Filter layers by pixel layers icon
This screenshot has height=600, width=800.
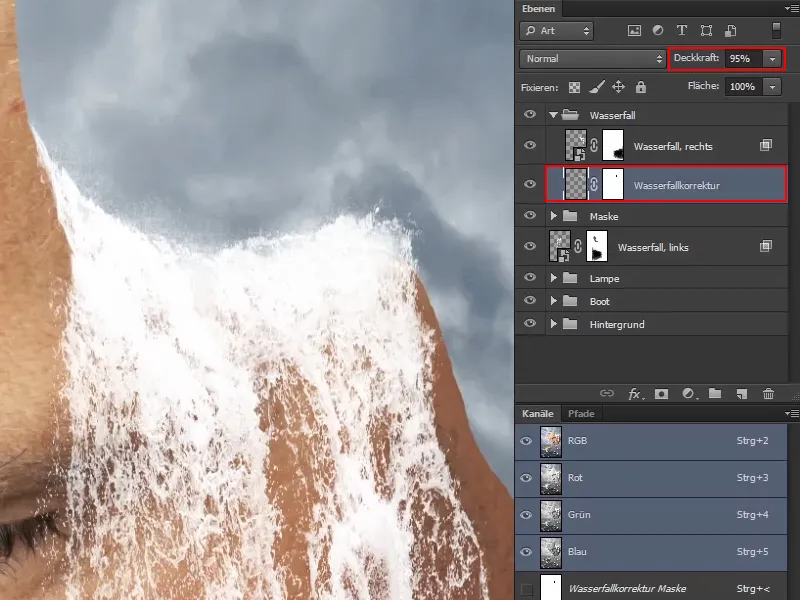634,31
